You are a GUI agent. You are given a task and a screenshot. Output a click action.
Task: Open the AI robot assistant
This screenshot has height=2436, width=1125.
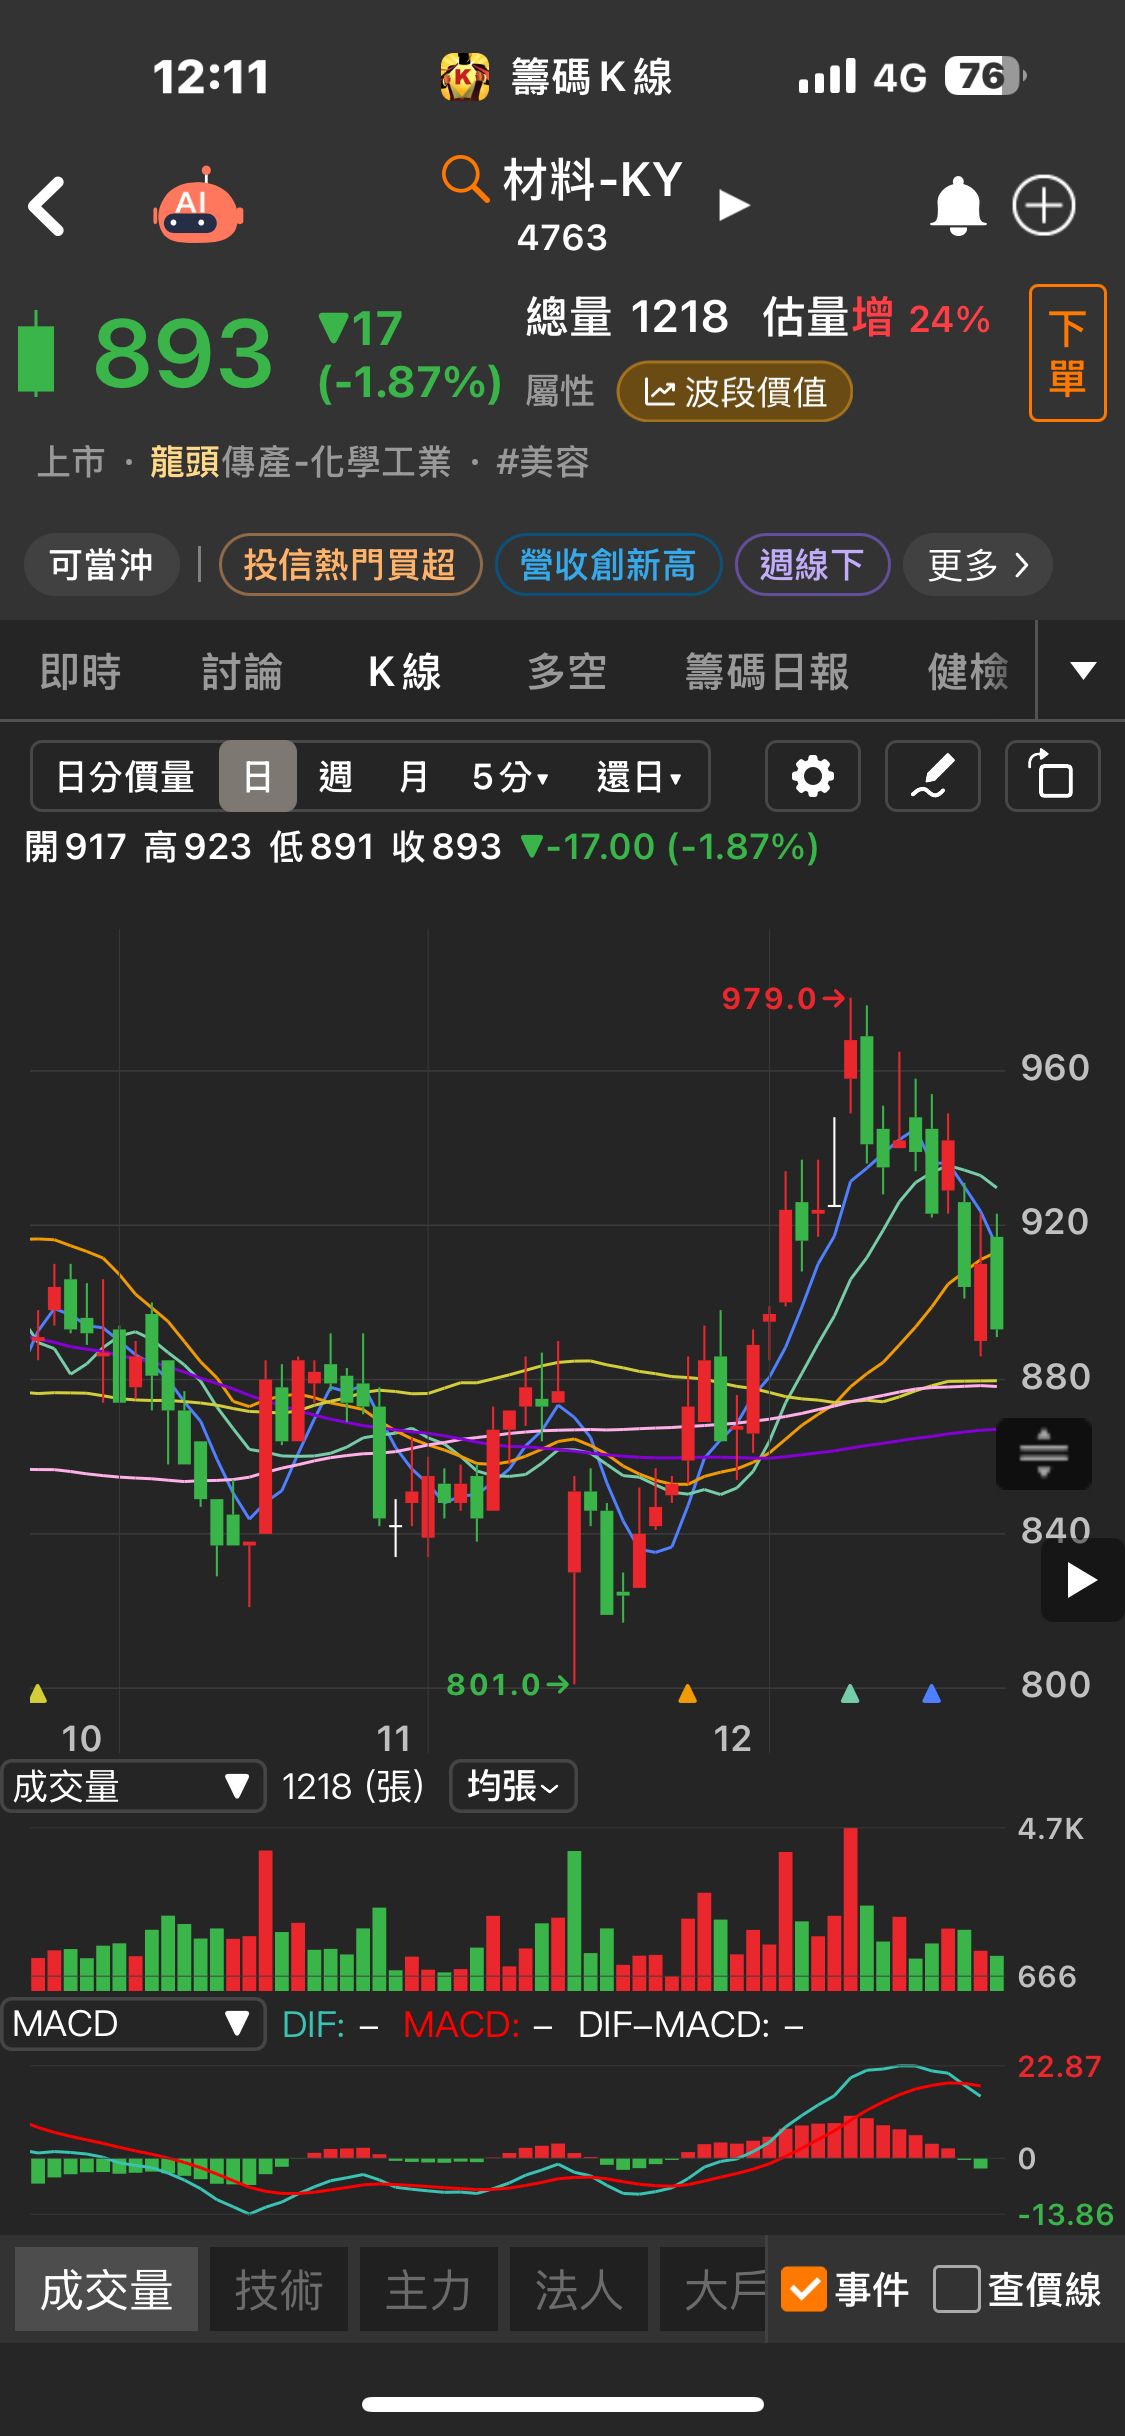pos(198,205)
